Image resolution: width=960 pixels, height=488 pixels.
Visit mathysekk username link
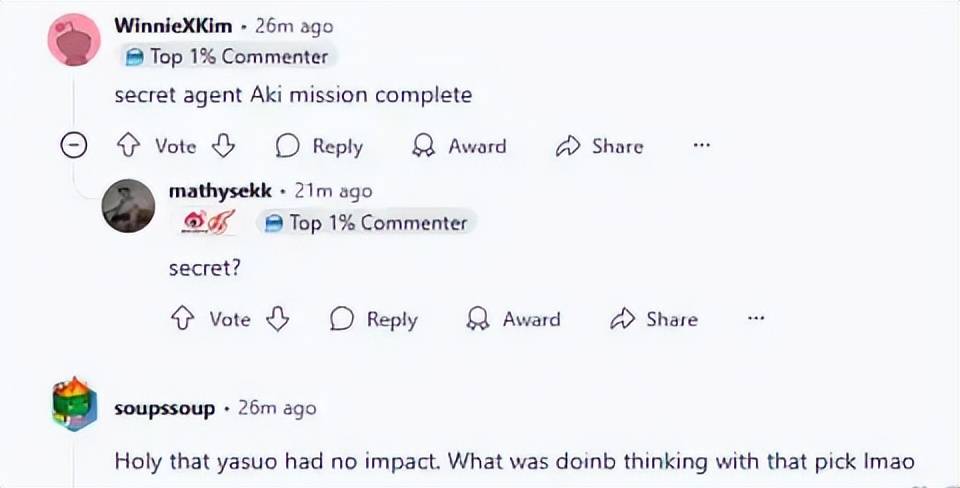(x=220, y=191)
